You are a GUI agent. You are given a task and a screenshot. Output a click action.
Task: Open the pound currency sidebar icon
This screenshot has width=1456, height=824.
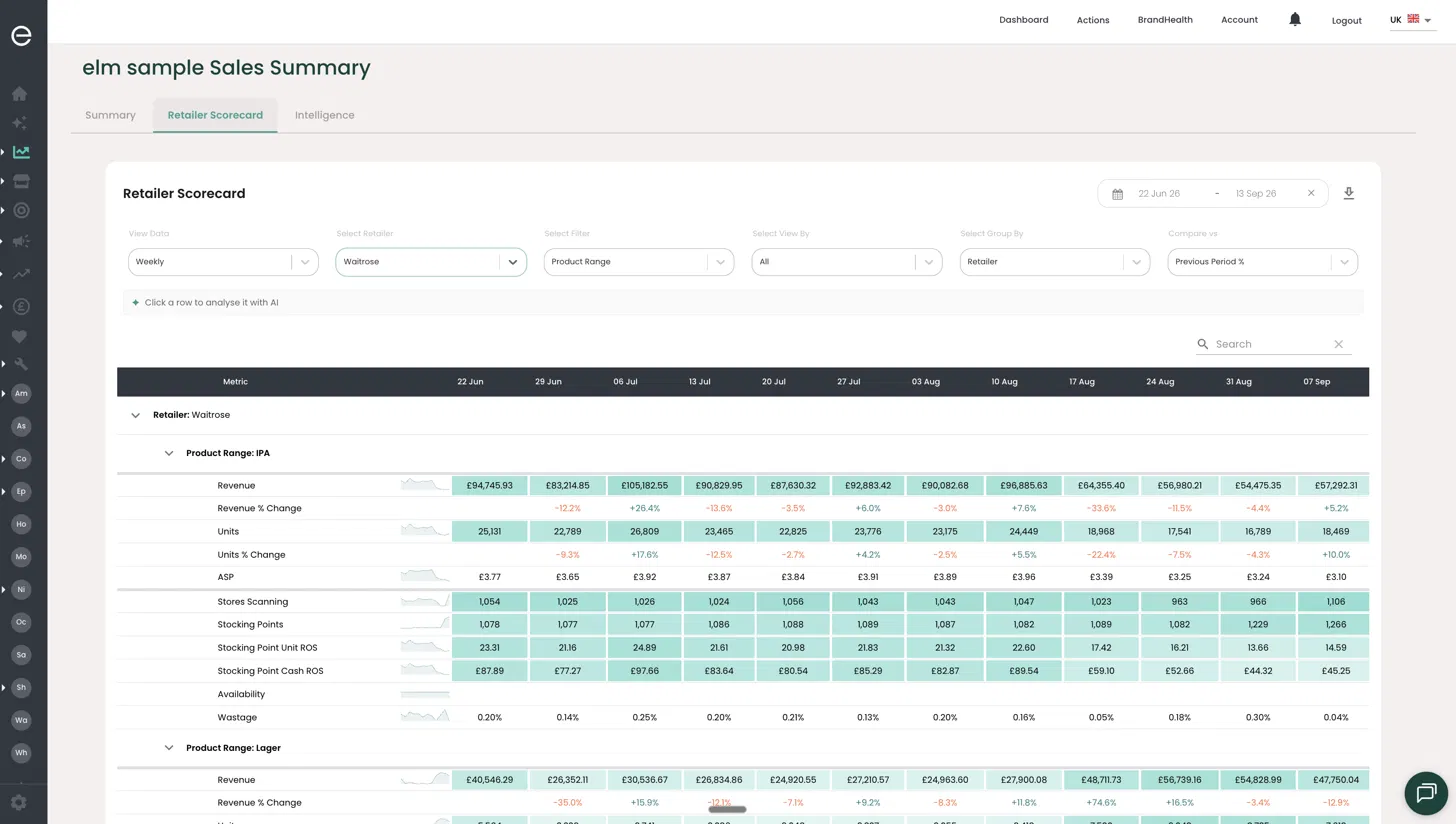21,307
